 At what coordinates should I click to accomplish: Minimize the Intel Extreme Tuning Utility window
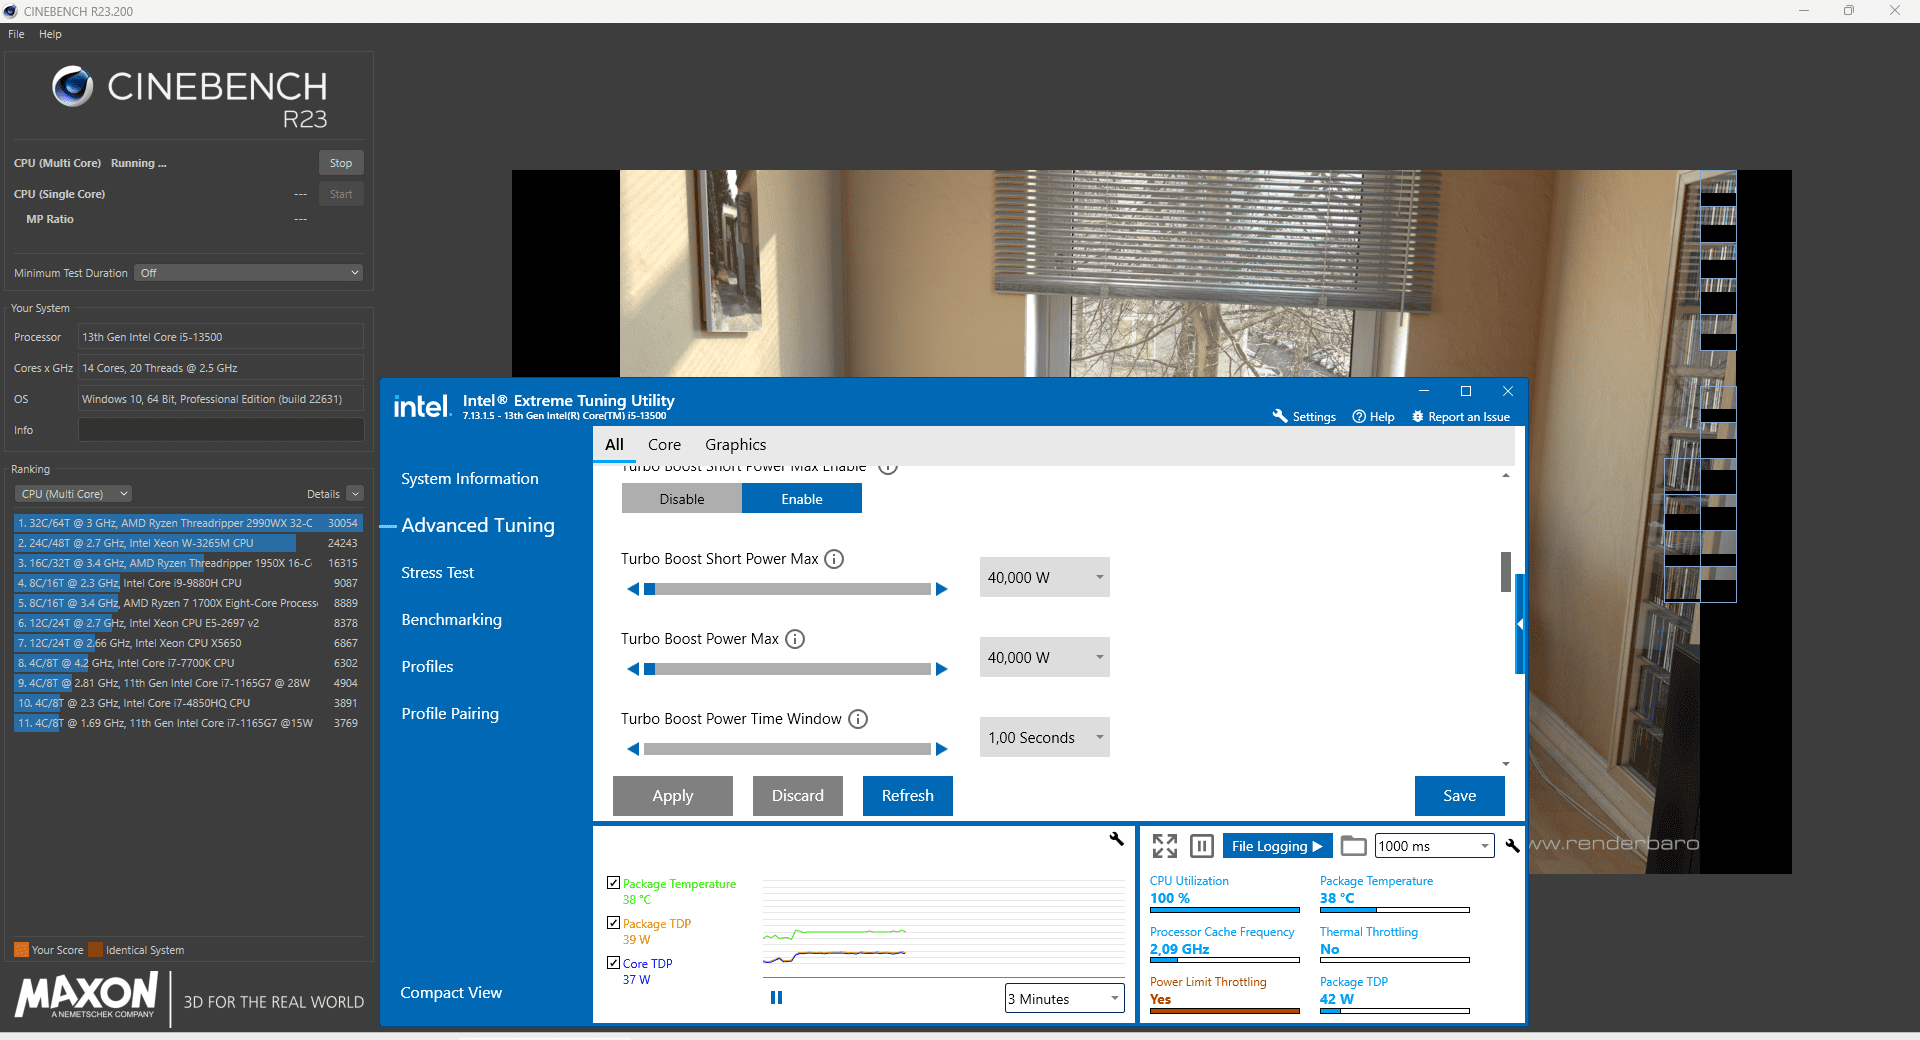(1424, 391)
